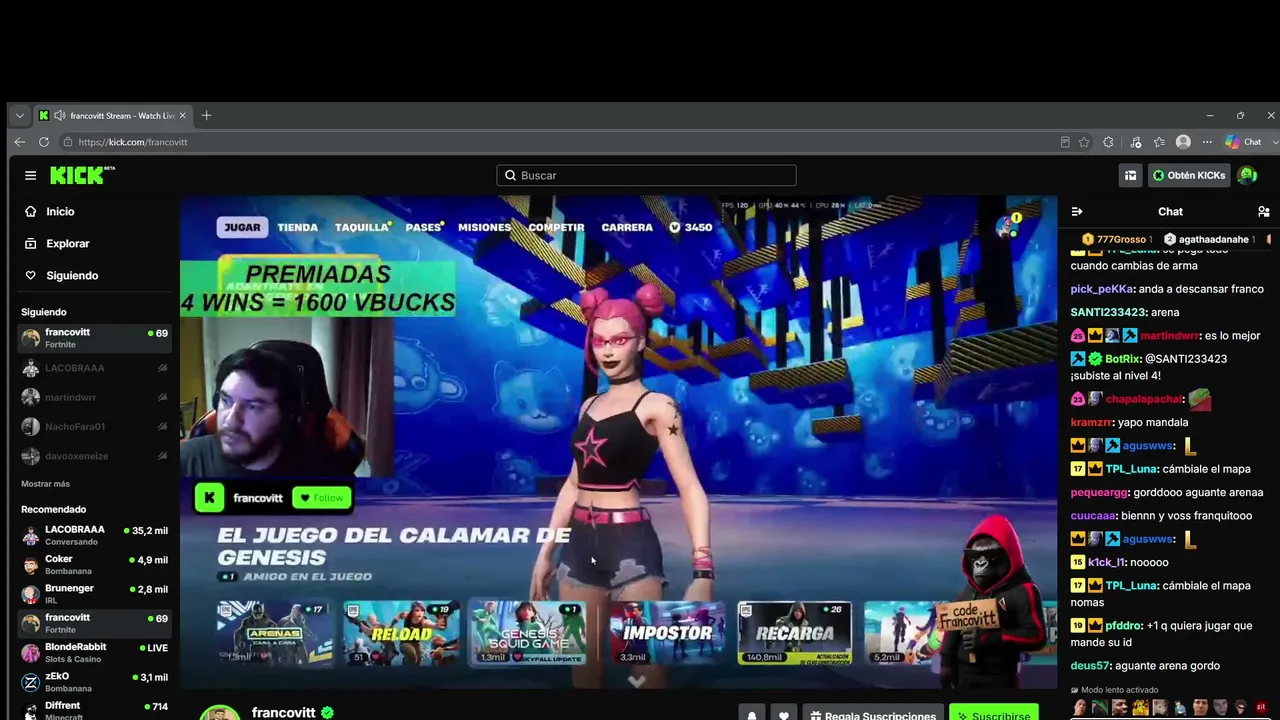Click the notification bell button

point(752,715)
